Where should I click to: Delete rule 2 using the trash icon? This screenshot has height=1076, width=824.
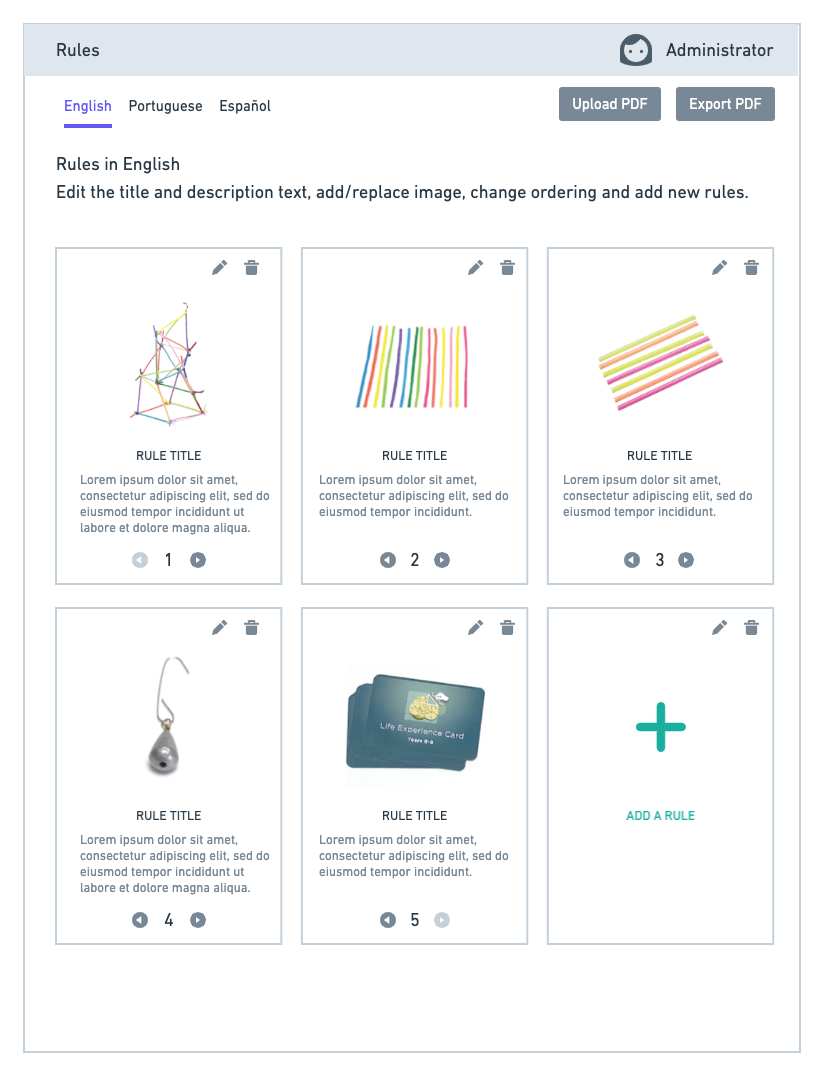pos(508,268)
